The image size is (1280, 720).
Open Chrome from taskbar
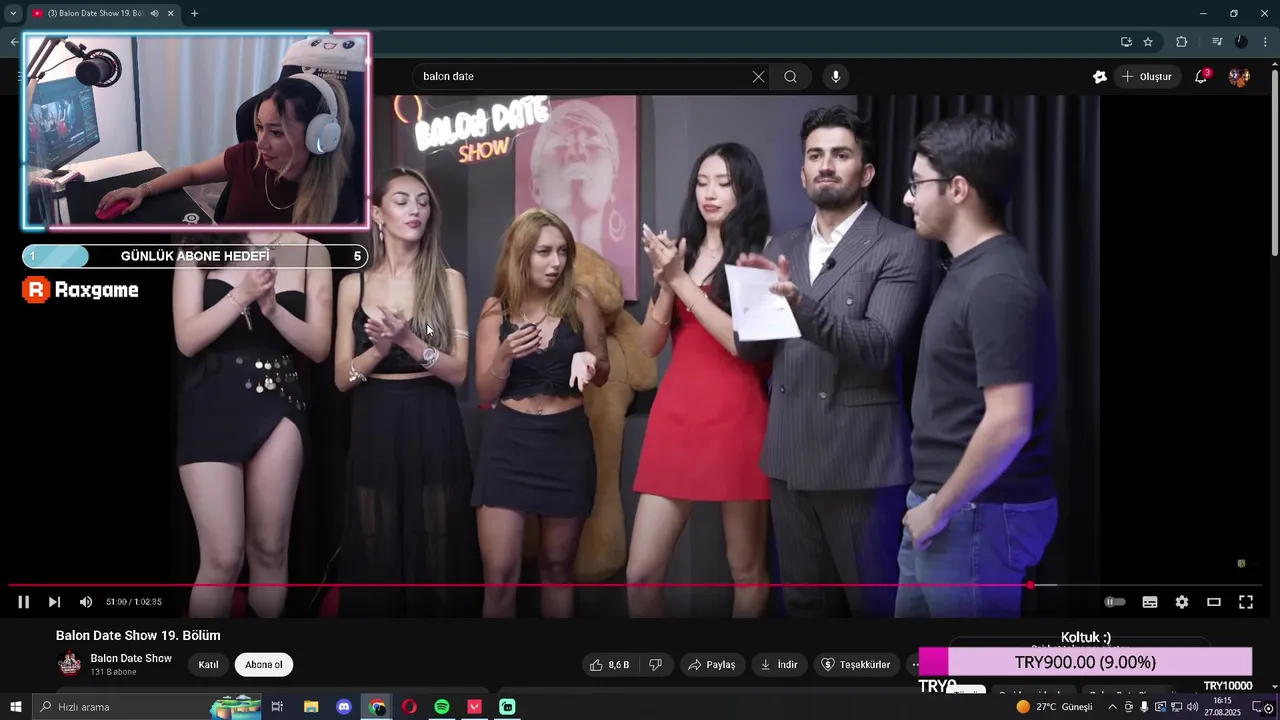377,707
